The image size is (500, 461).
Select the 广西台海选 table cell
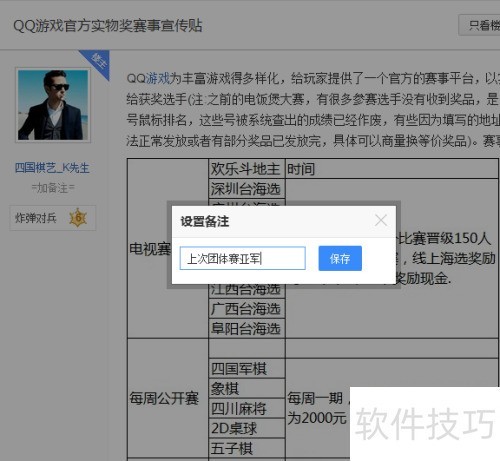[x=247, y=309]
